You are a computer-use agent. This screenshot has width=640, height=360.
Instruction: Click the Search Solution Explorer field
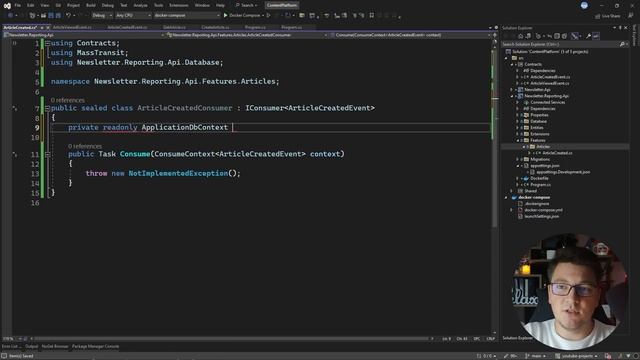pos(560,44)
